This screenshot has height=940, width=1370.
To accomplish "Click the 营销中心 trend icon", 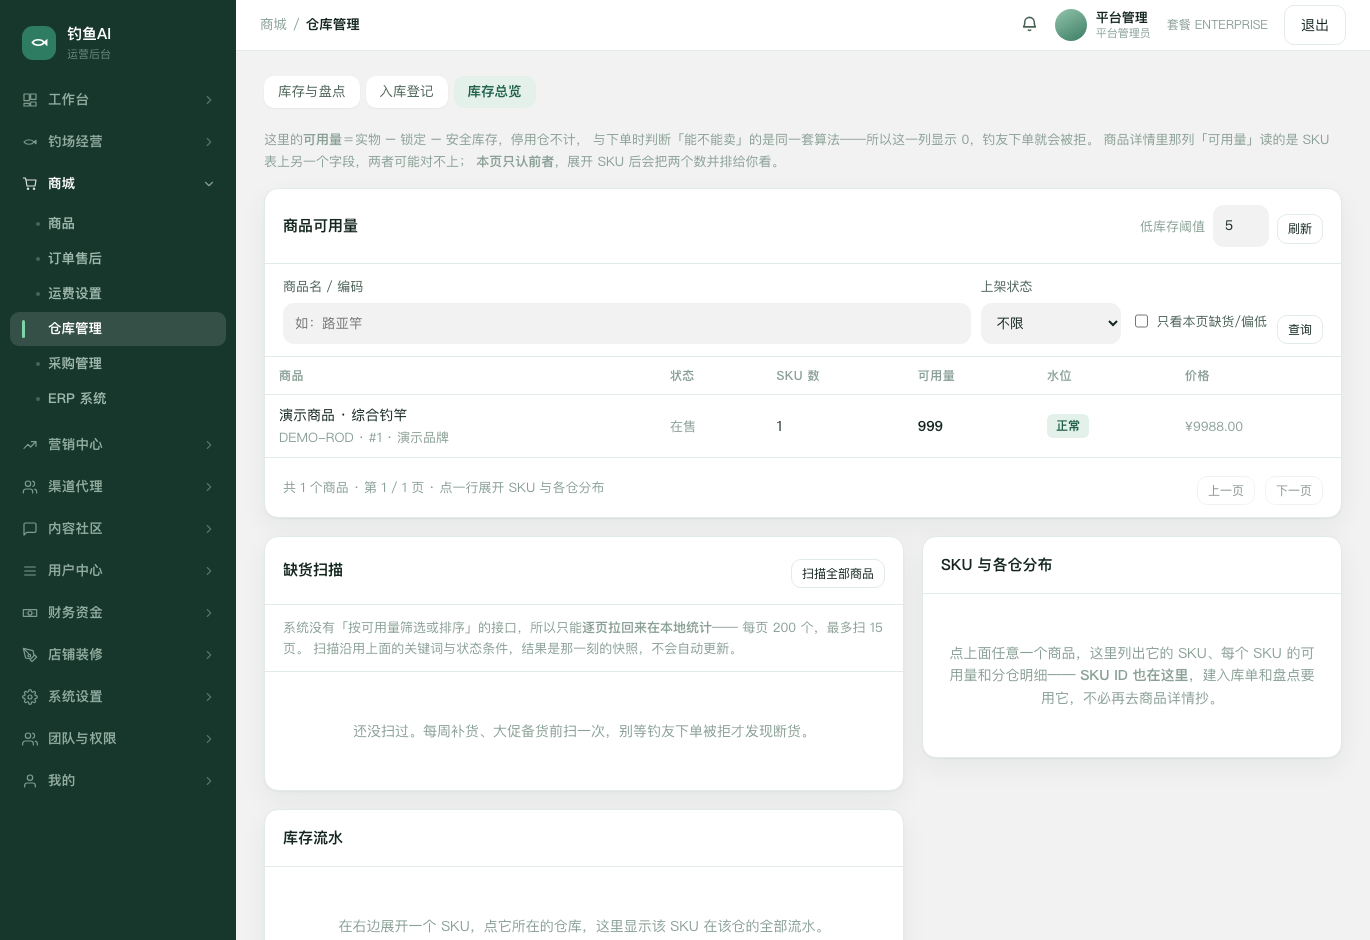I will point(30,445).
